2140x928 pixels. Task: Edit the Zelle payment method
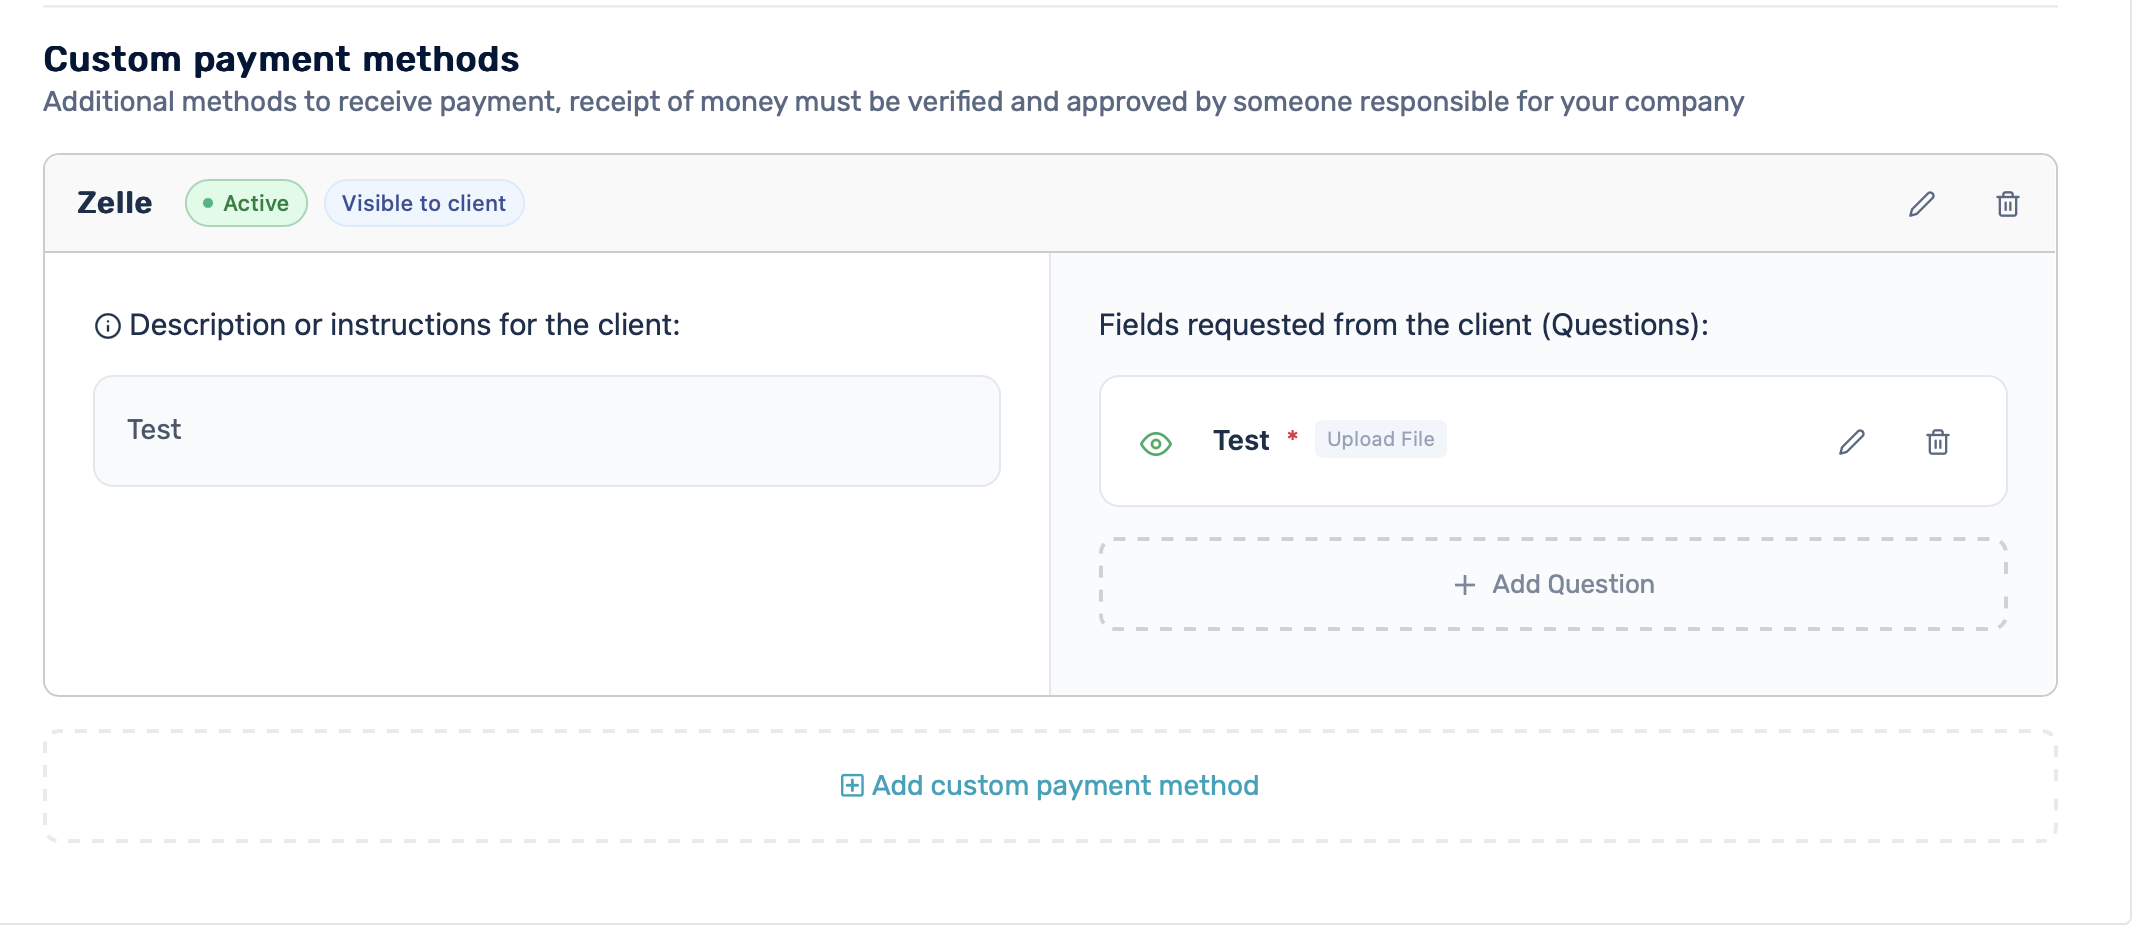[x=1921, y=204]
